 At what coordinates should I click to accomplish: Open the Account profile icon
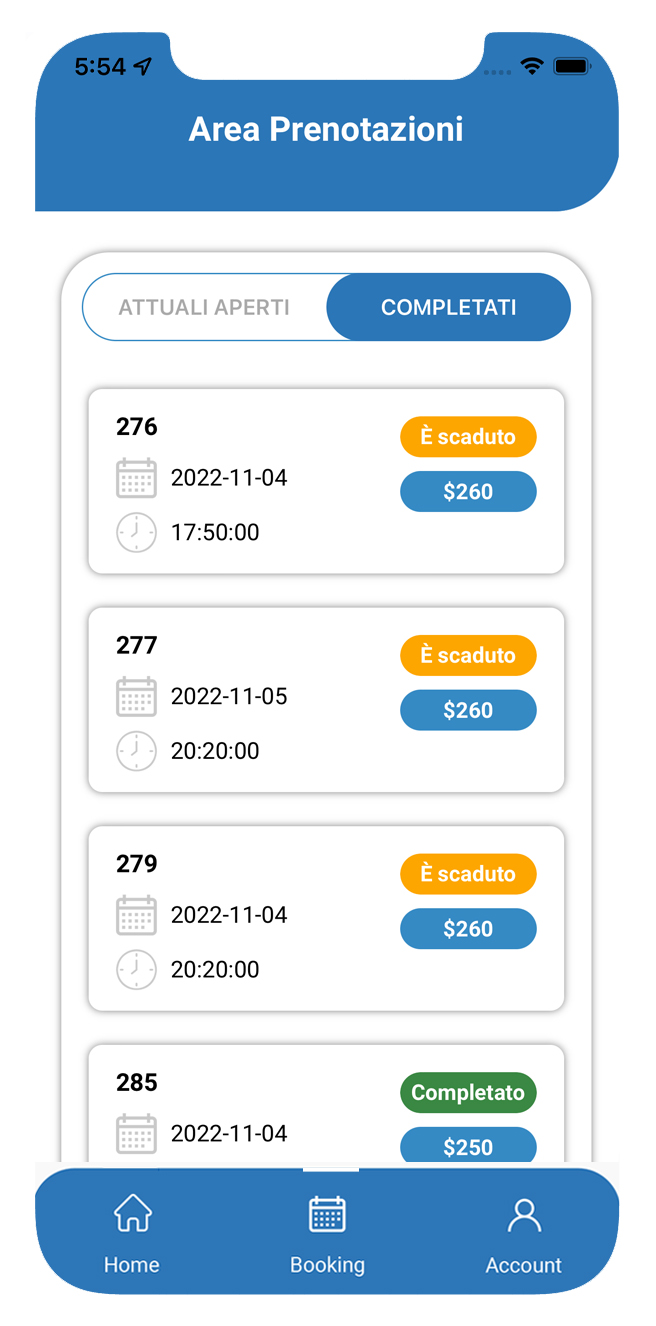[524, 1214]
